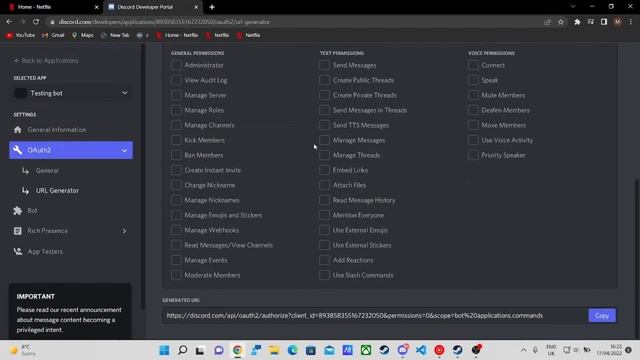Open the General Information home icon
Screen dimensions: 640x360
pyautogui.click(x=18, y=130)
